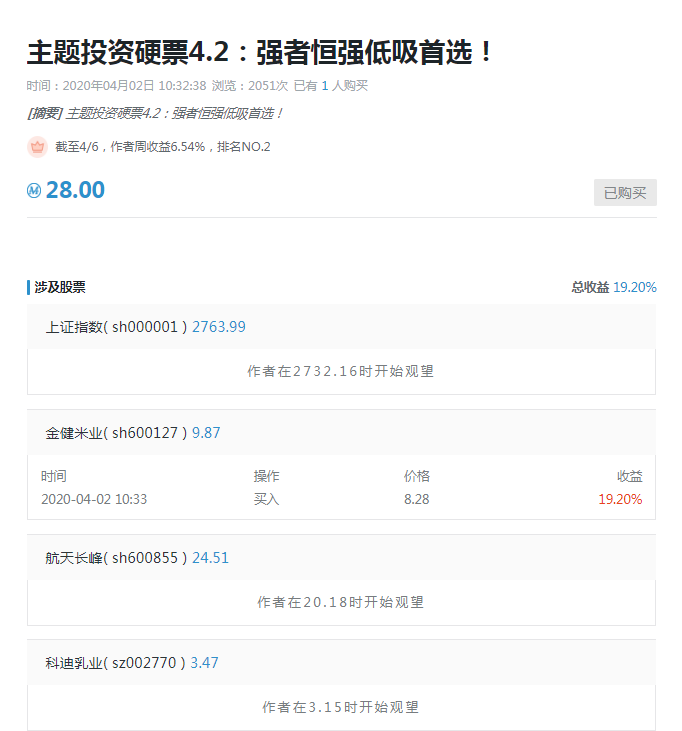
Task: Click the 买入 operation cell
Action: [x=266, y=499]
